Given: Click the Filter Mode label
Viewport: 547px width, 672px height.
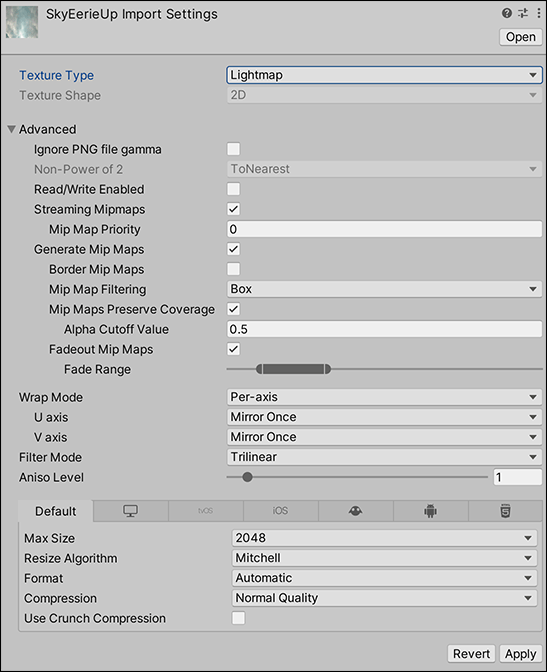Looking at the screenshot, I should click(50, 457).
